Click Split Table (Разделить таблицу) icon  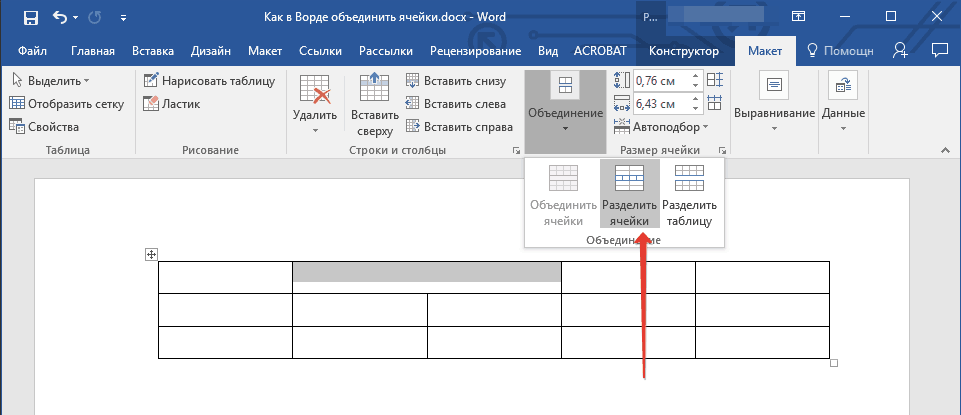[689, 194]
